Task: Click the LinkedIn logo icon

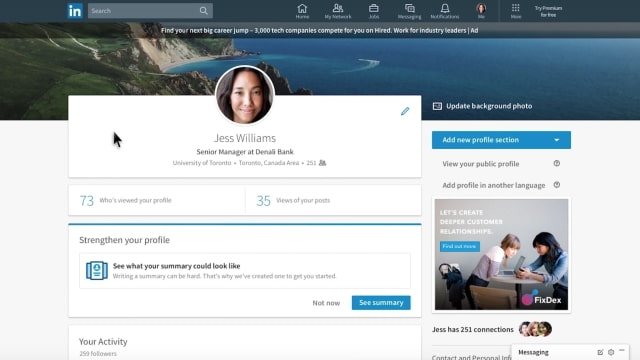Action: tap(75, 11)
